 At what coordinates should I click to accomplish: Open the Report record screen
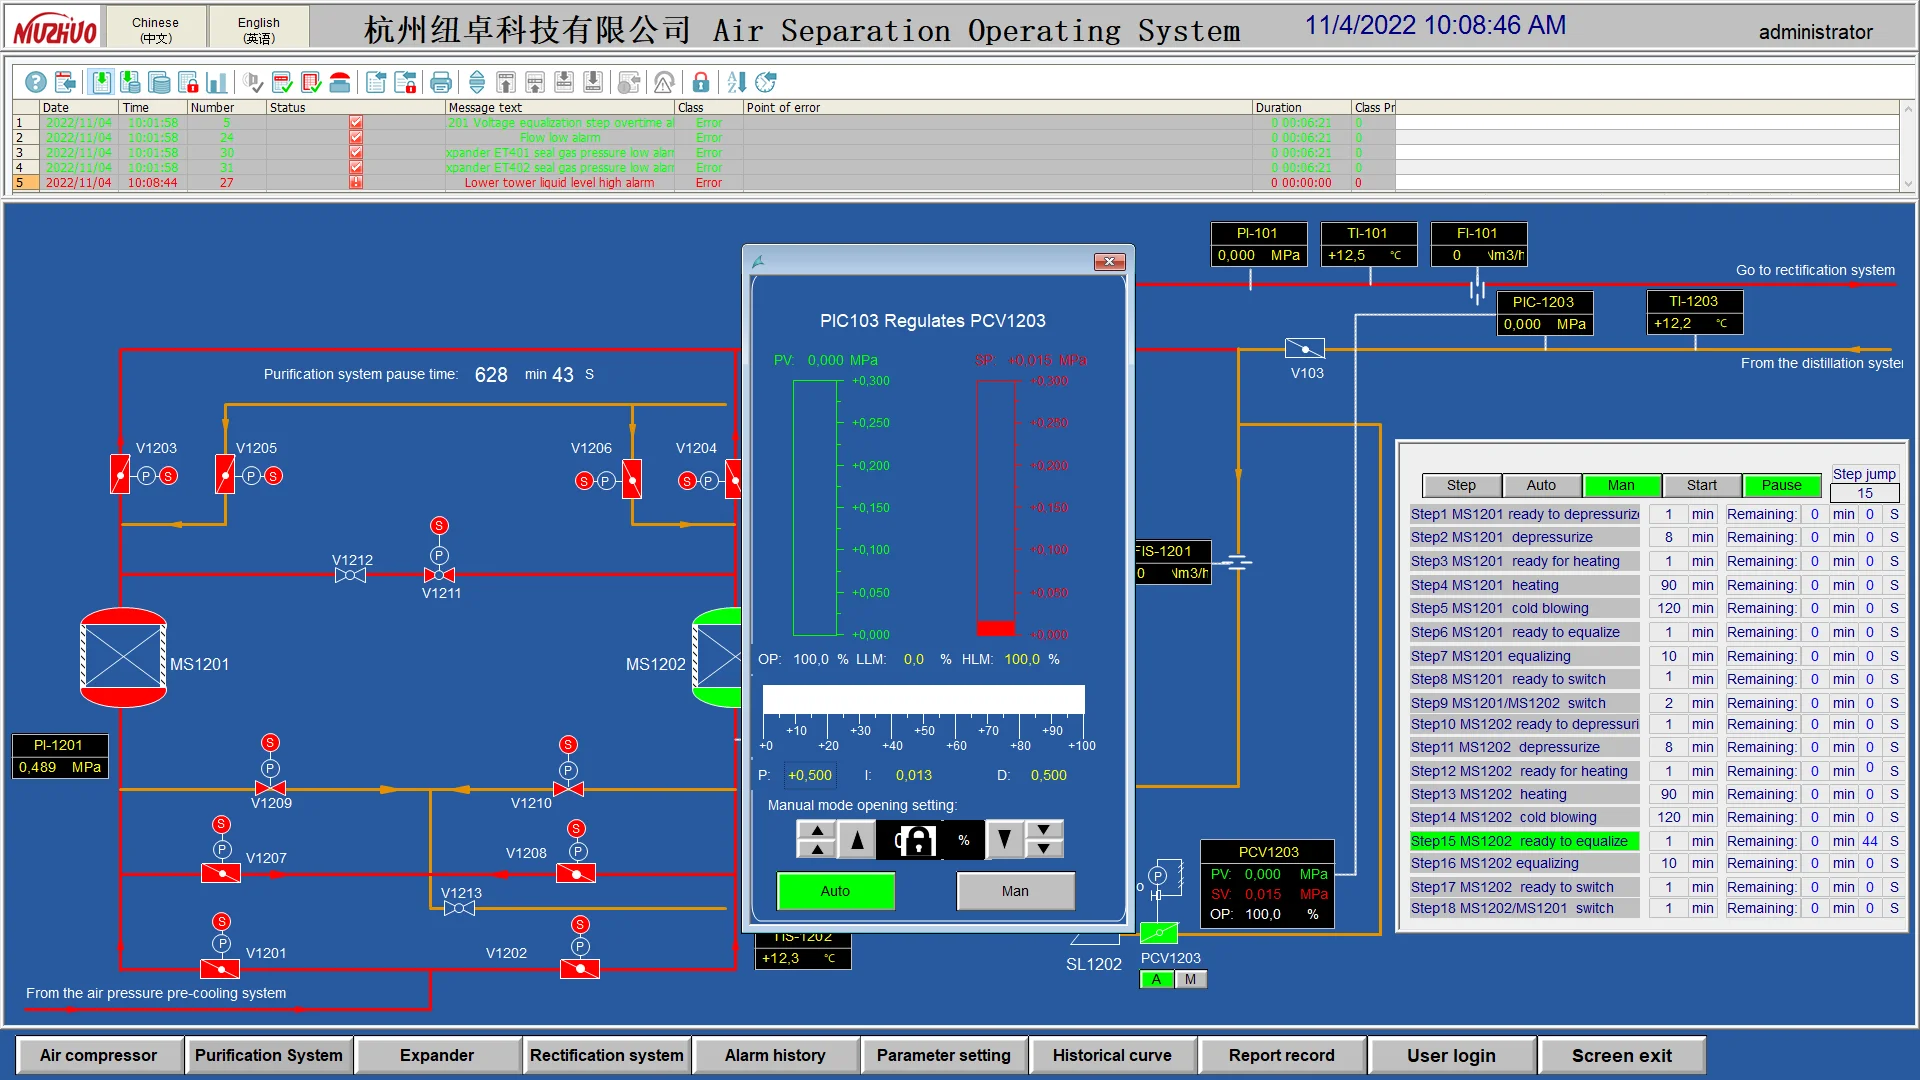coord(1282,1055)
